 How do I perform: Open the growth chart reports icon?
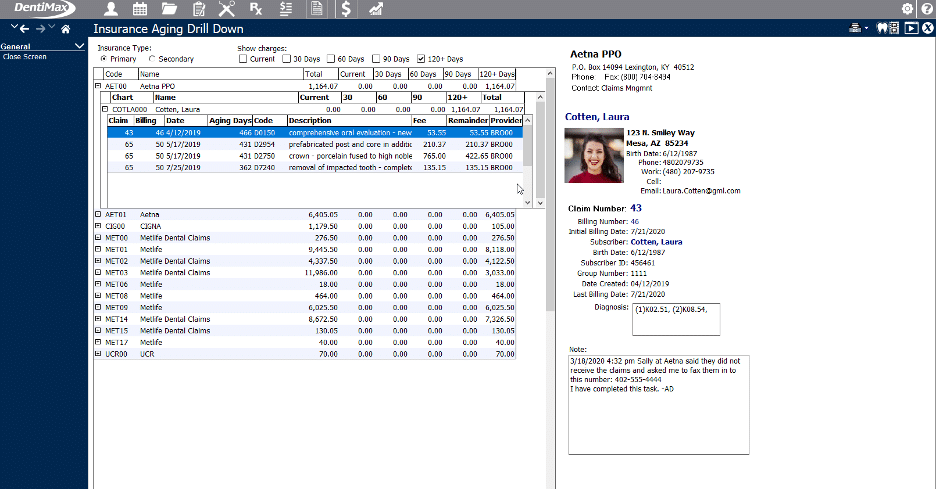(375, 9)
